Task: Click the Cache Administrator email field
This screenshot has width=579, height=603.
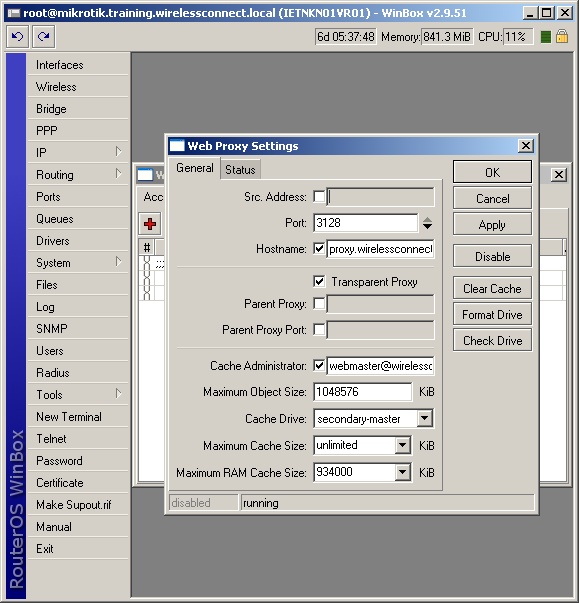Action: pyautogui.click(x=381, y=365)
